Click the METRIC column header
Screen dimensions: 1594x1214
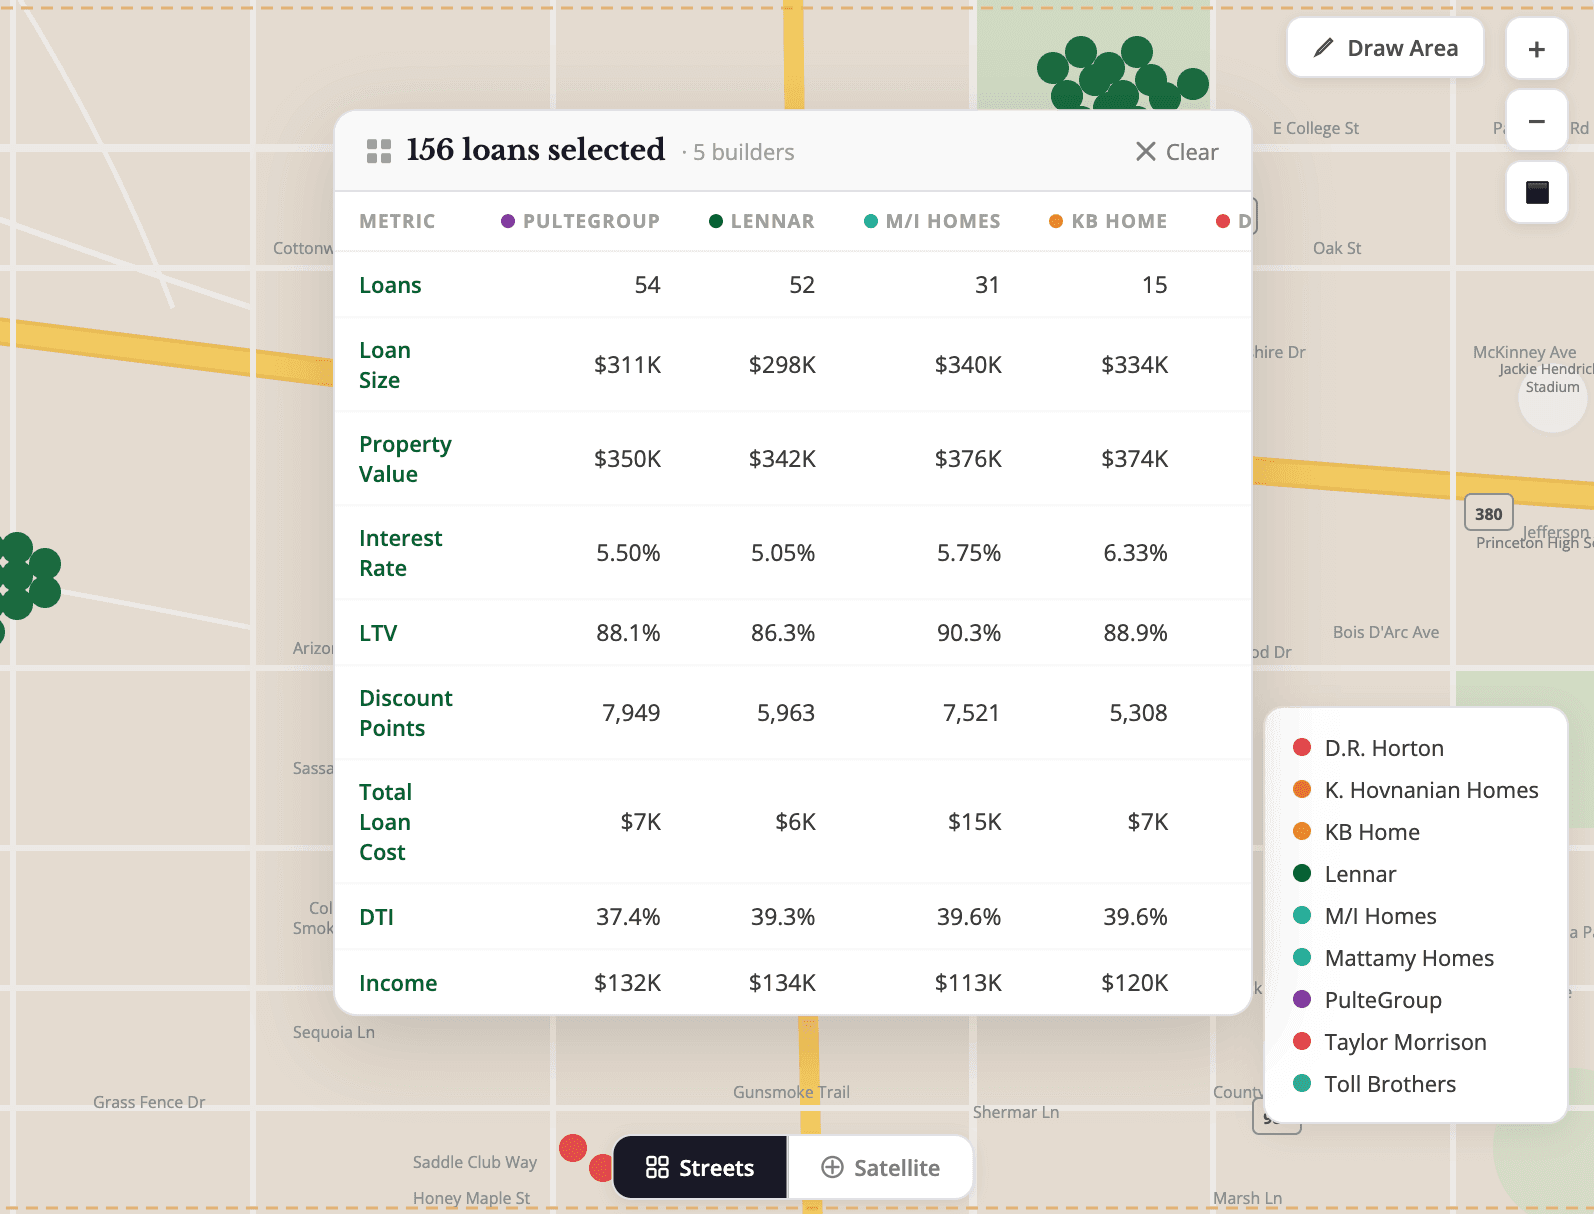[397, 221]
